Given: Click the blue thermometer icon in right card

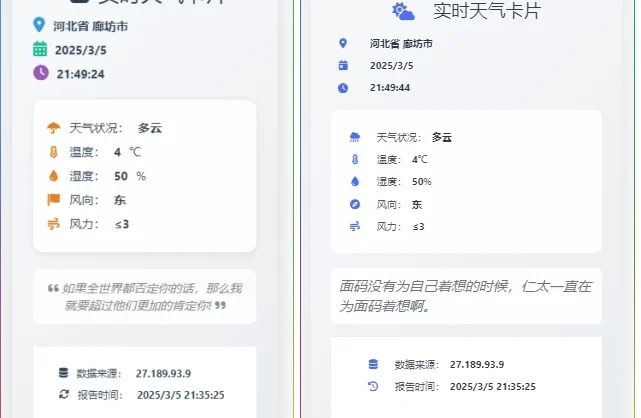Looking at the screenshot, I should pos(355,159).
